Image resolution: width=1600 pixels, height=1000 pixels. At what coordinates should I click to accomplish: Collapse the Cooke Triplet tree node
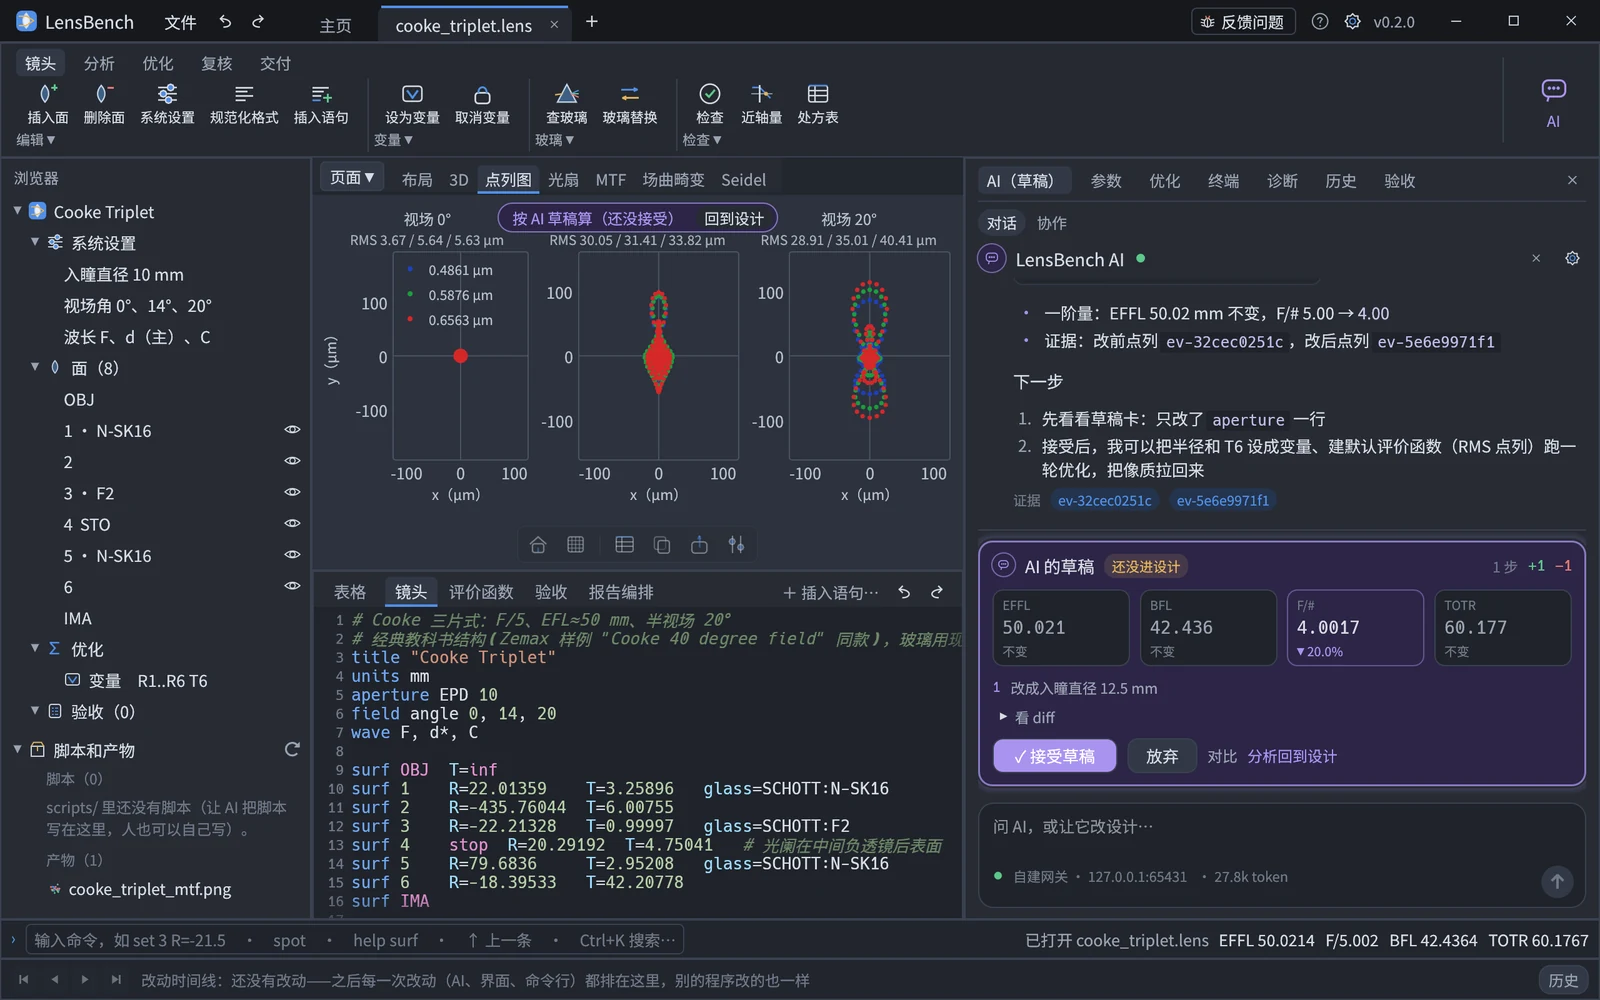tap(17, 211)
